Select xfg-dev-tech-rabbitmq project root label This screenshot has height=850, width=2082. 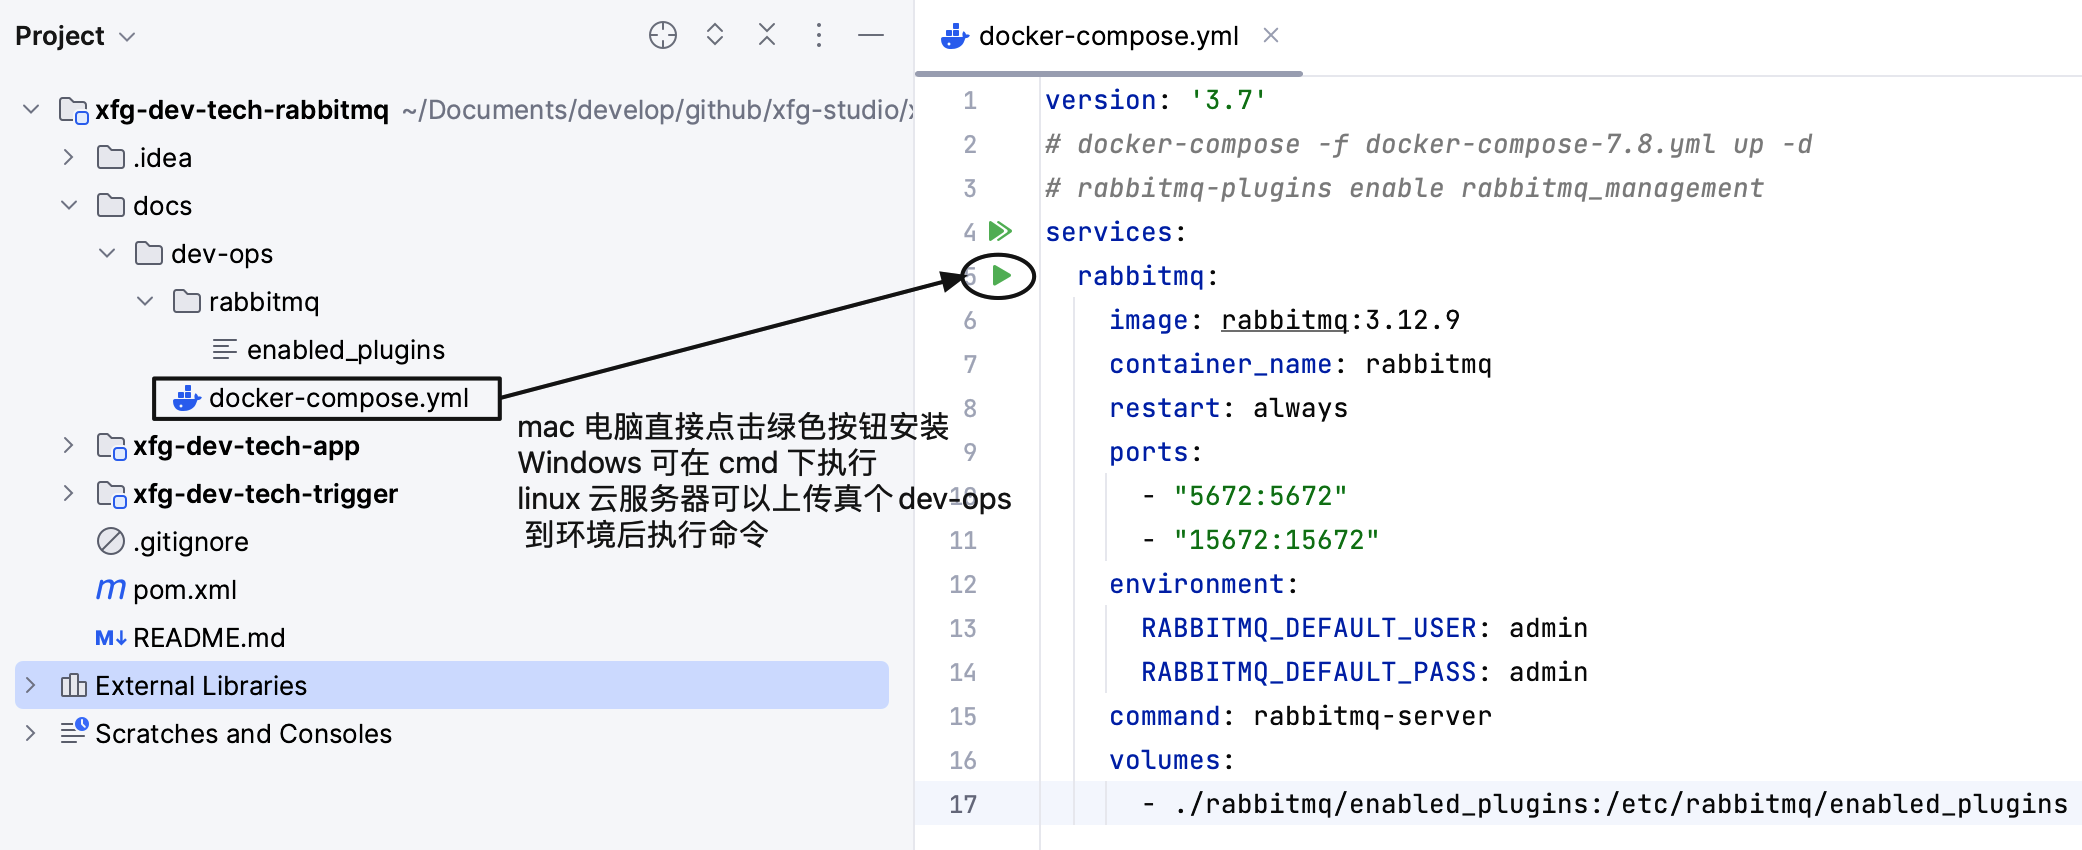pyautogui.click(x=242, y=109)
